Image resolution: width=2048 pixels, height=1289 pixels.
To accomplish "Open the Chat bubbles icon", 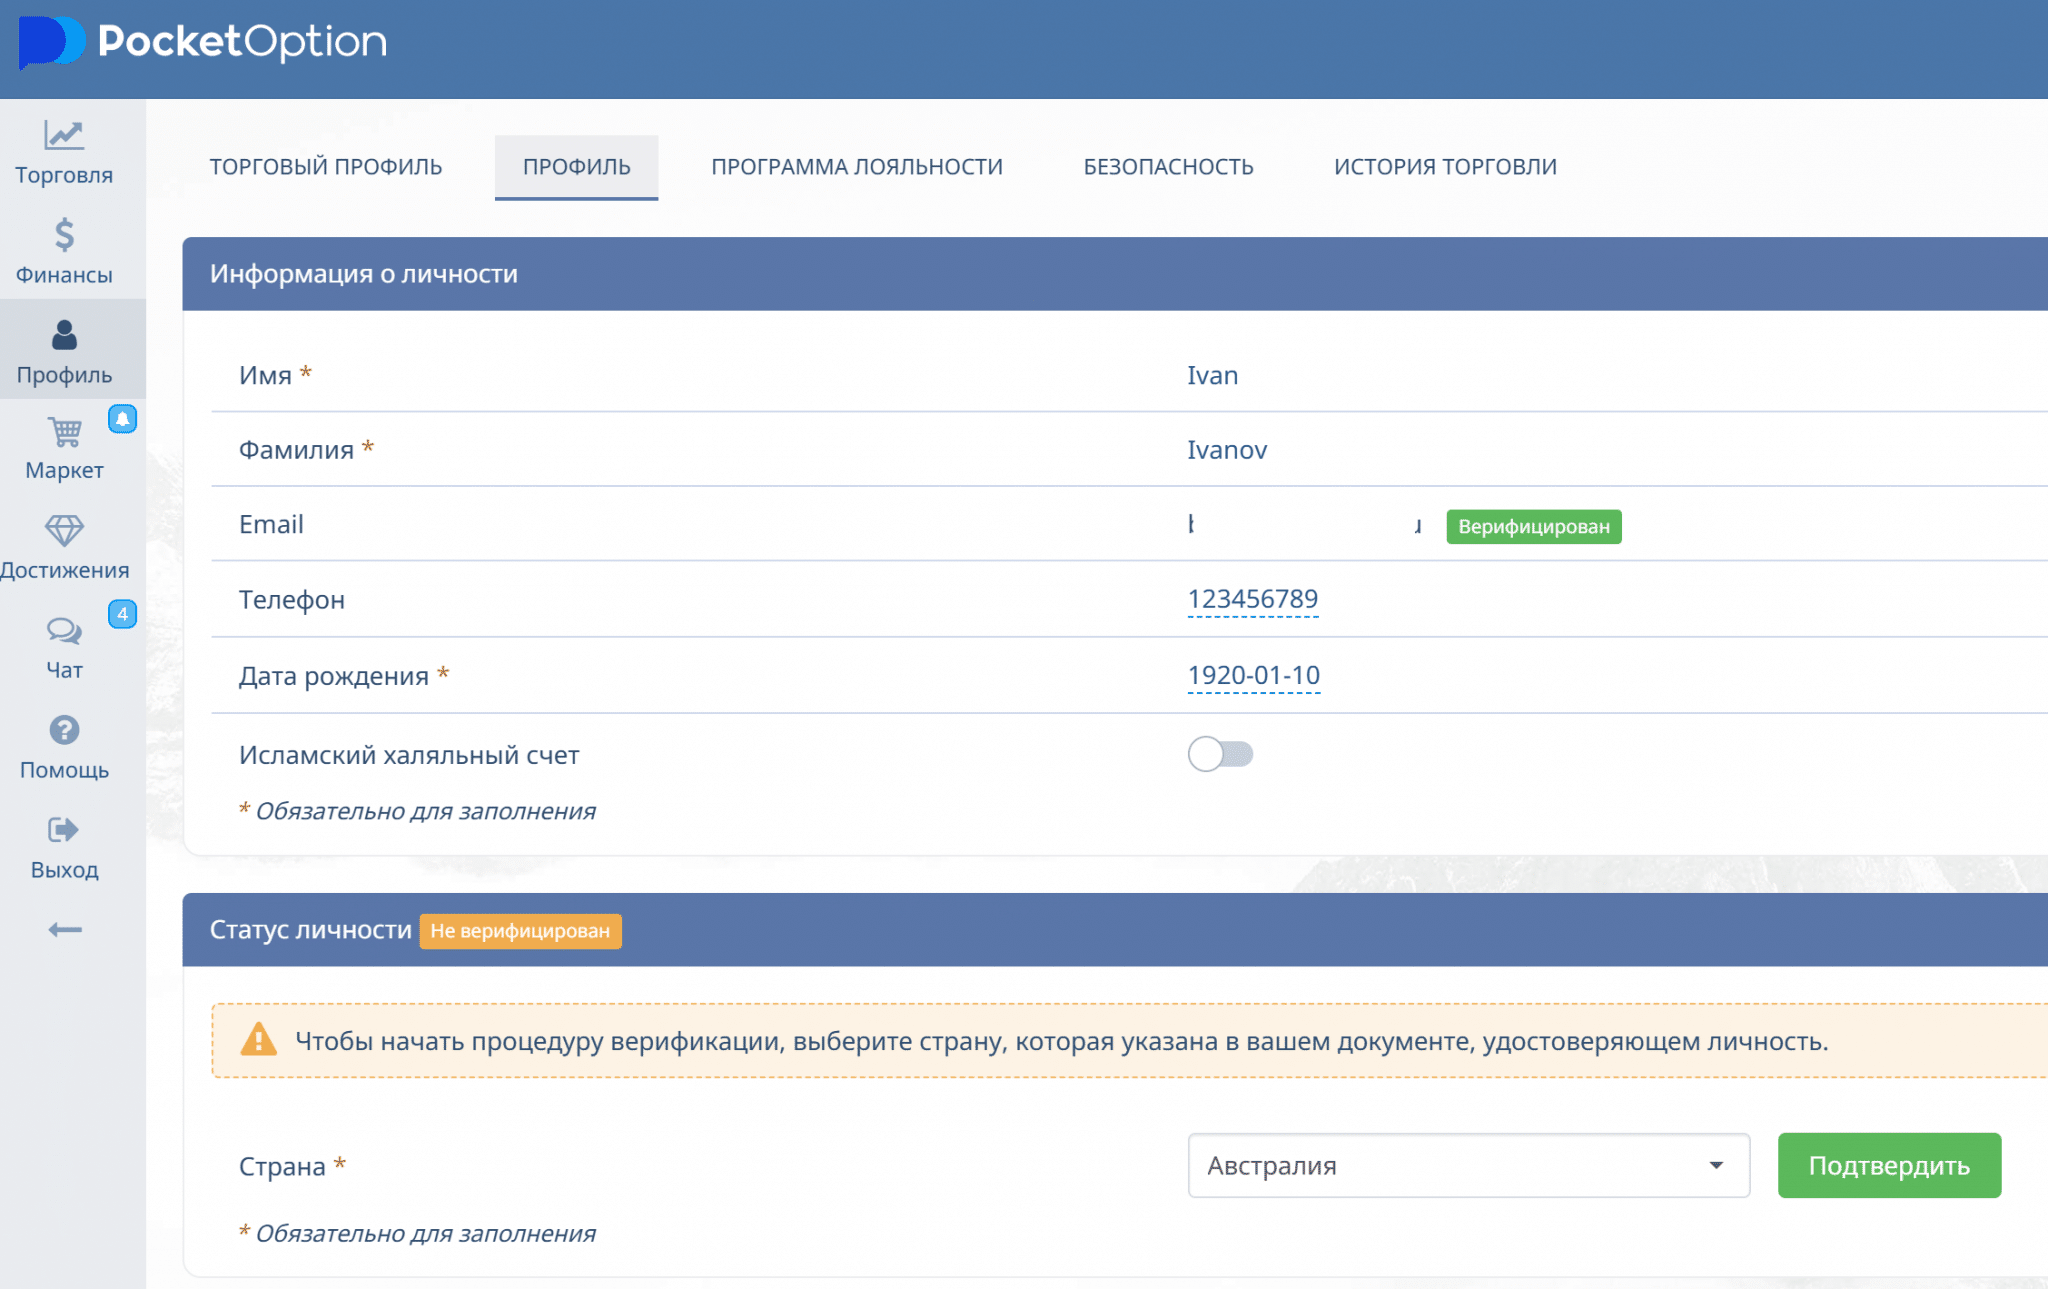I will pos(64,630).
